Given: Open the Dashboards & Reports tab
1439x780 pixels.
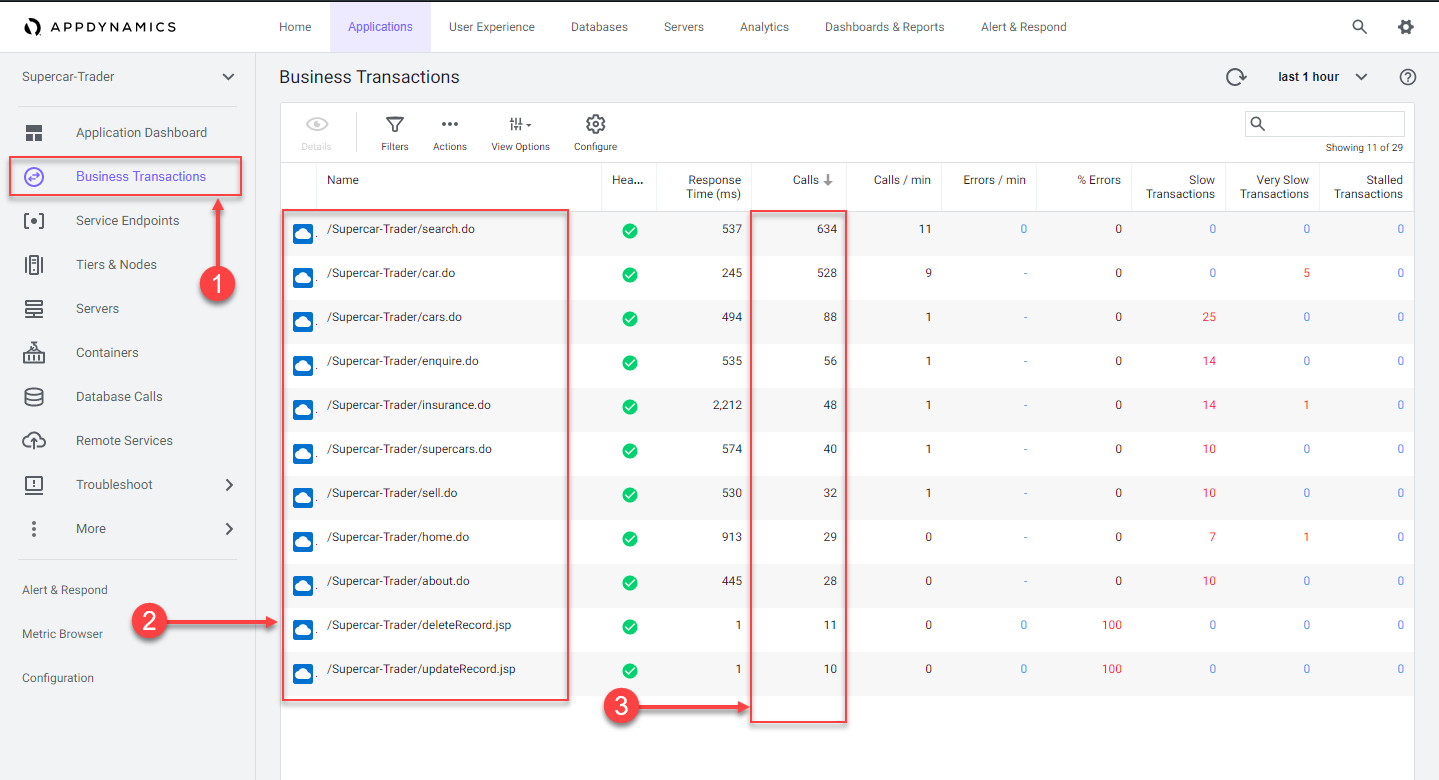Looking at the screenshot, I should pyautogui.click(x=884, y=27).
